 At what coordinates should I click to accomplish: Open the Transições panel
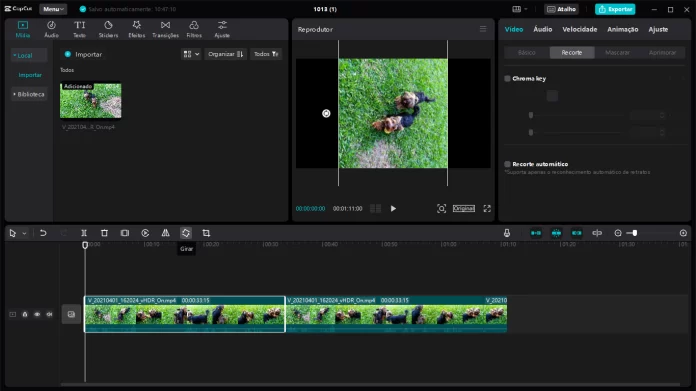(165, 29)
